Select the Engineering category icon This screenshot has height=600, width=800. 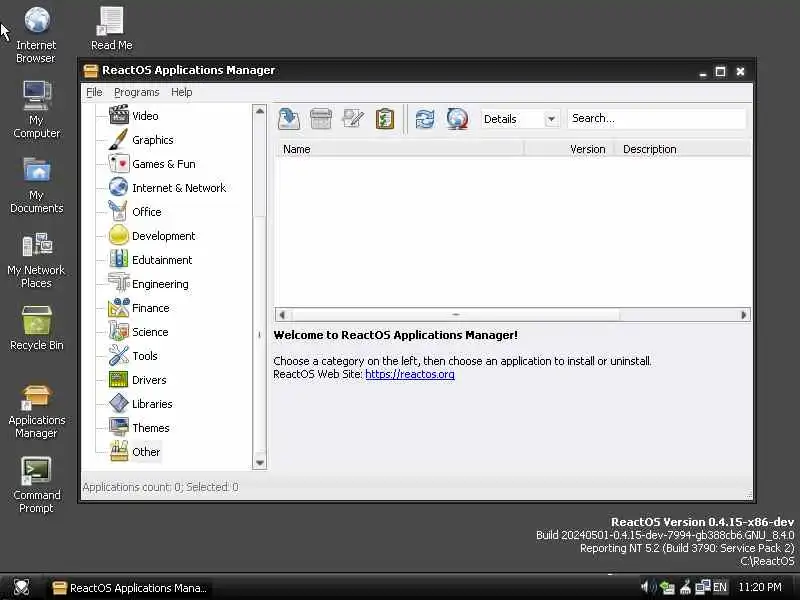(118, 283)
